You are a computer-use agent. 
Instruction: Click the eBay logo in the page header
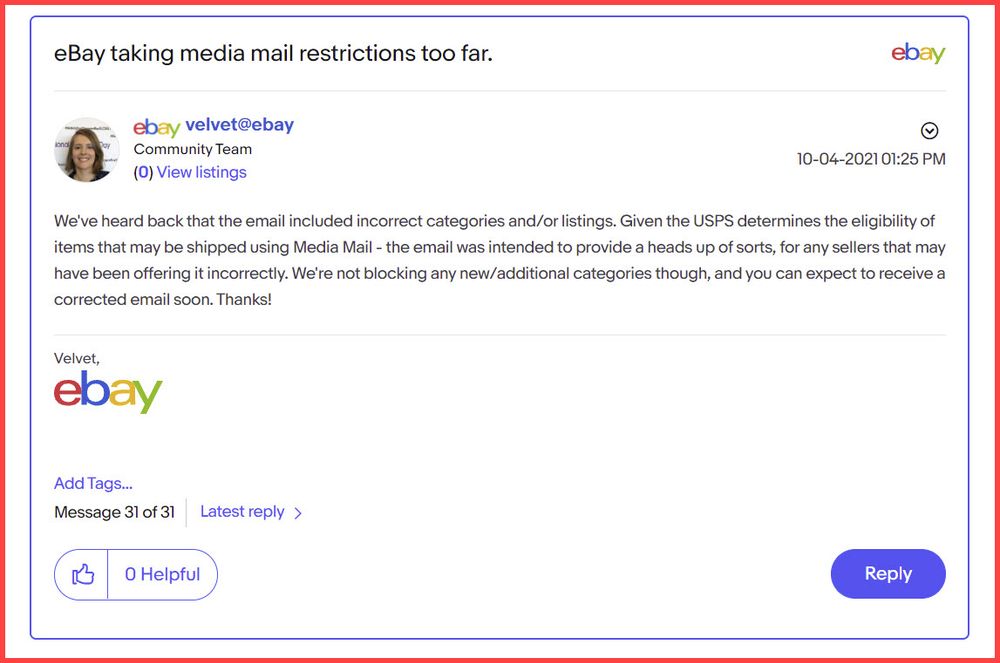(x=918, y=53)
